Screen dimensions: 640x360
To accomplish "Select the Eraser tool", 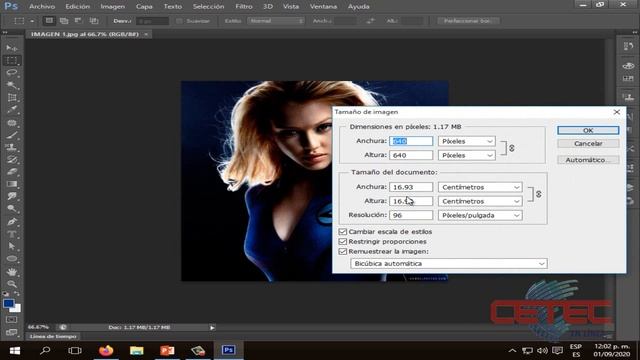I will [x=11, y=171].
